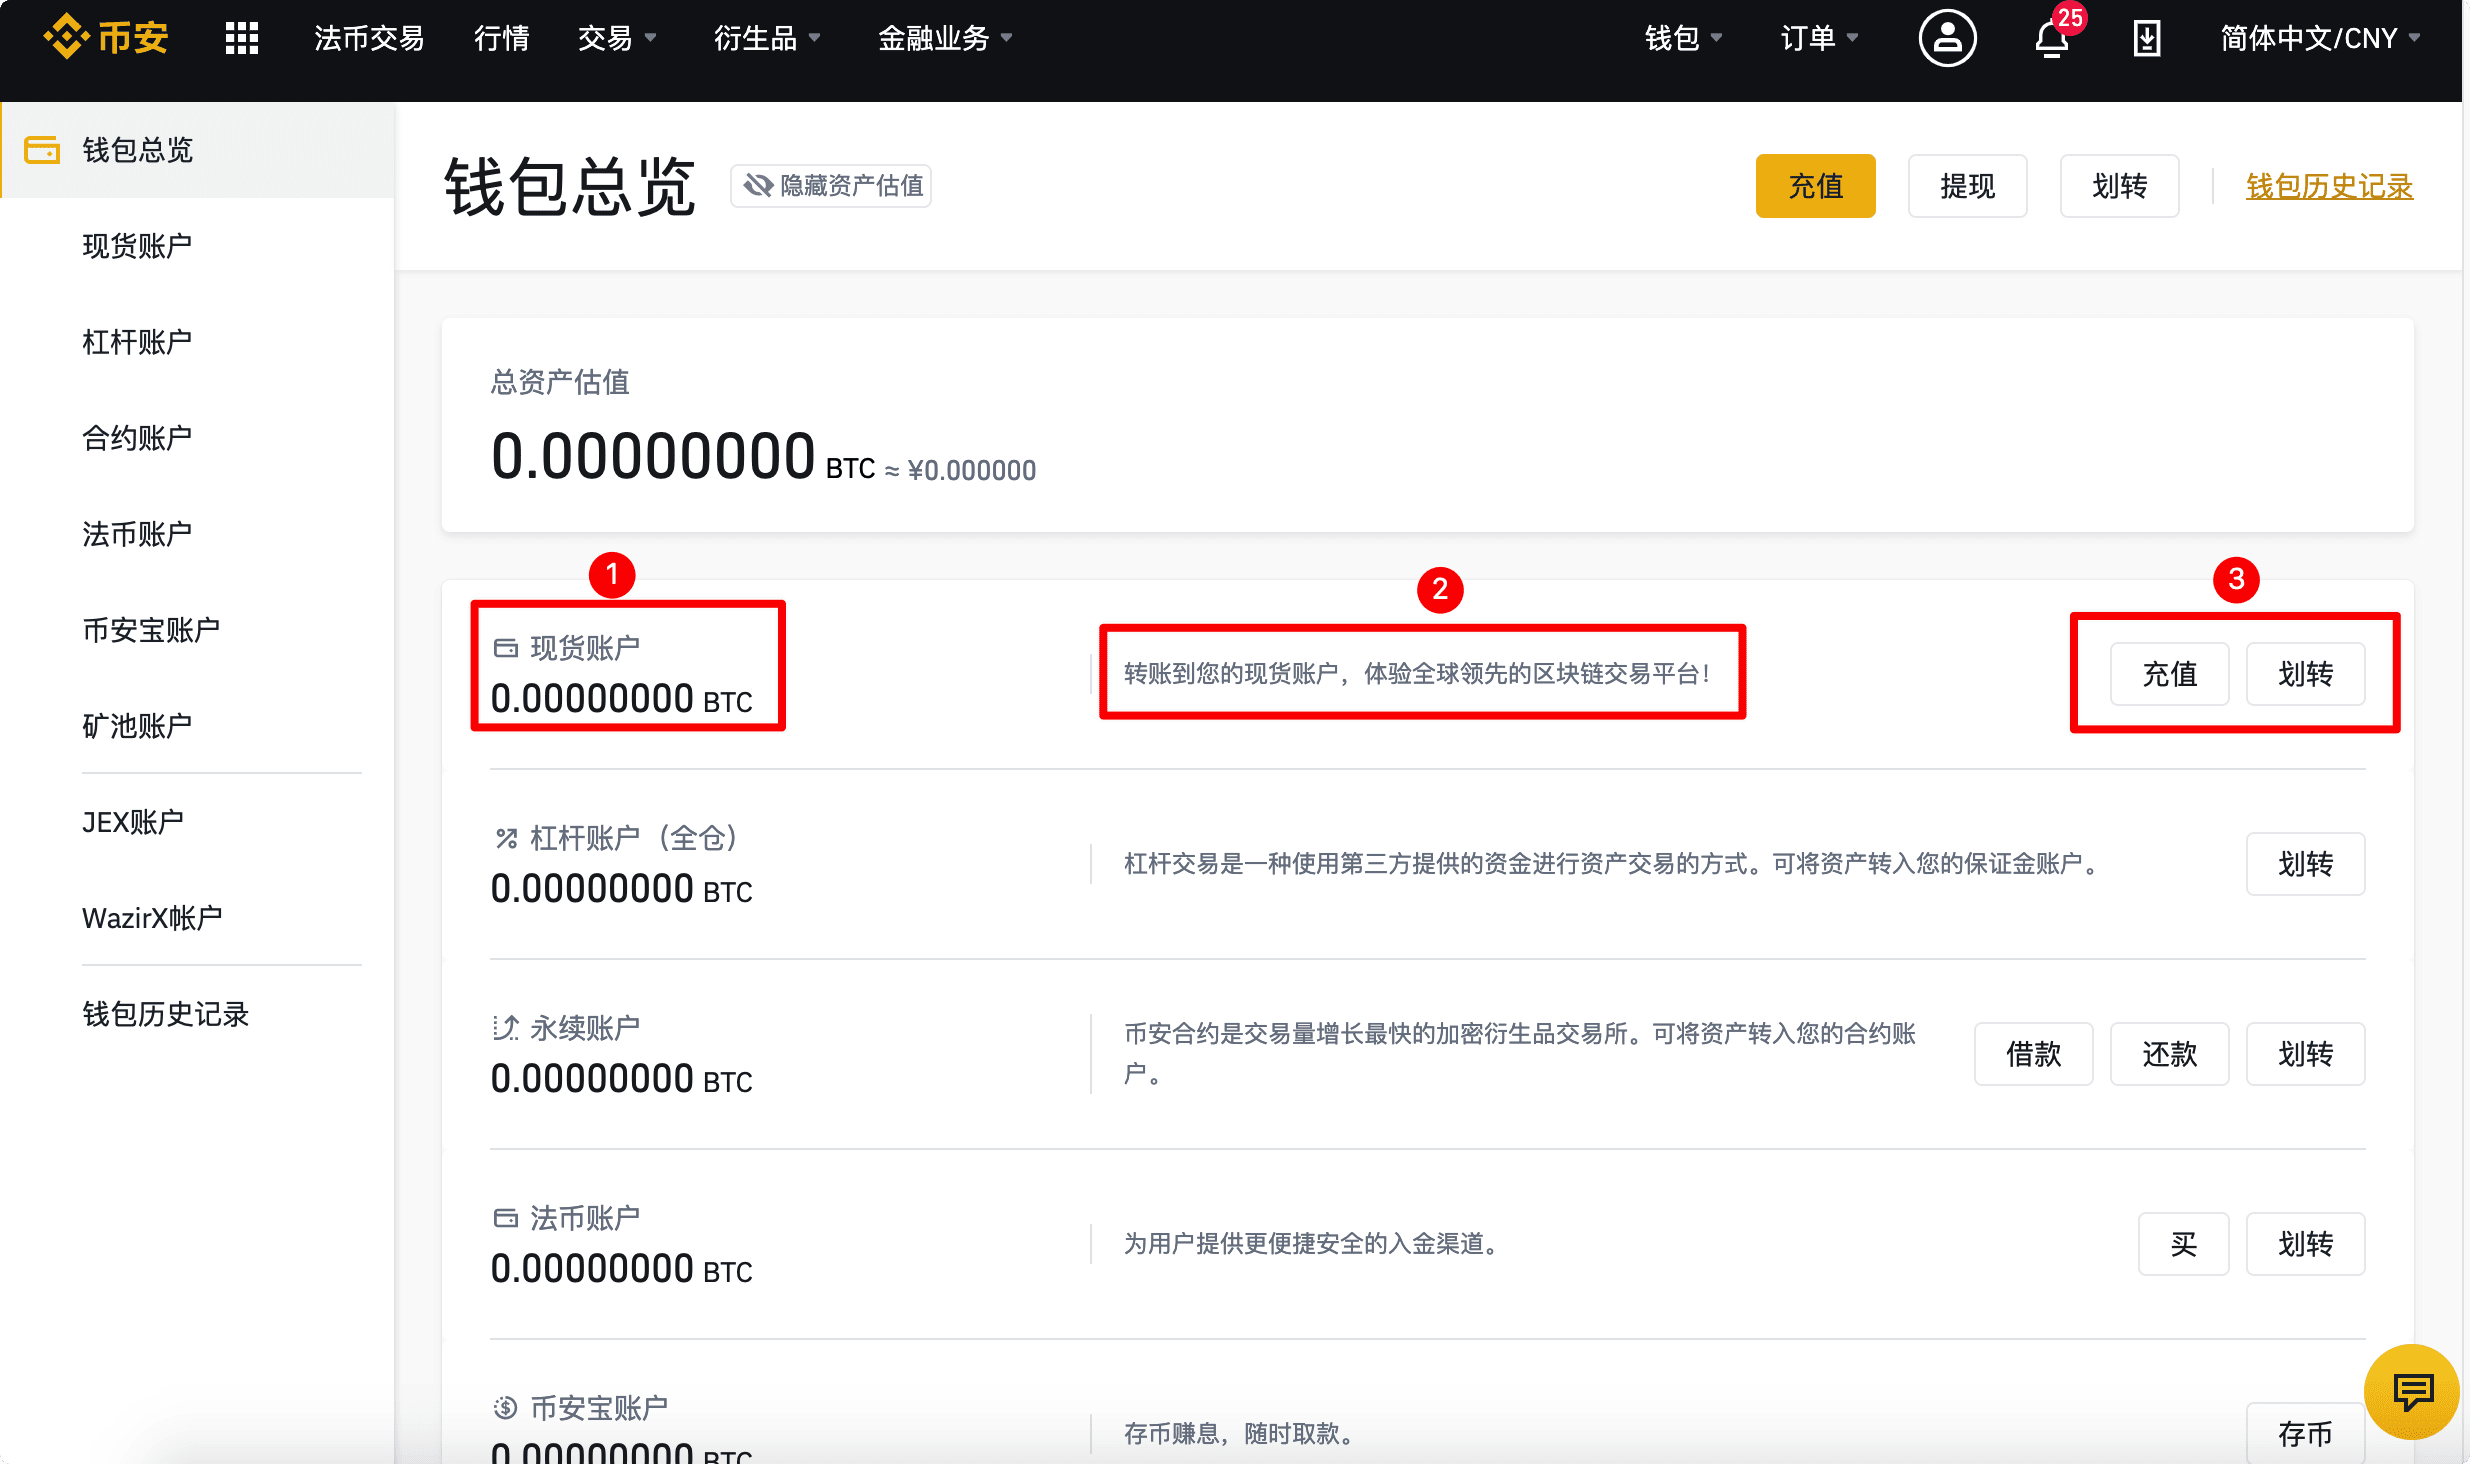2470x1464 pixels.
Task: Click 划转 in the 杠杆账户 row
Action: tap(2305, 864)
